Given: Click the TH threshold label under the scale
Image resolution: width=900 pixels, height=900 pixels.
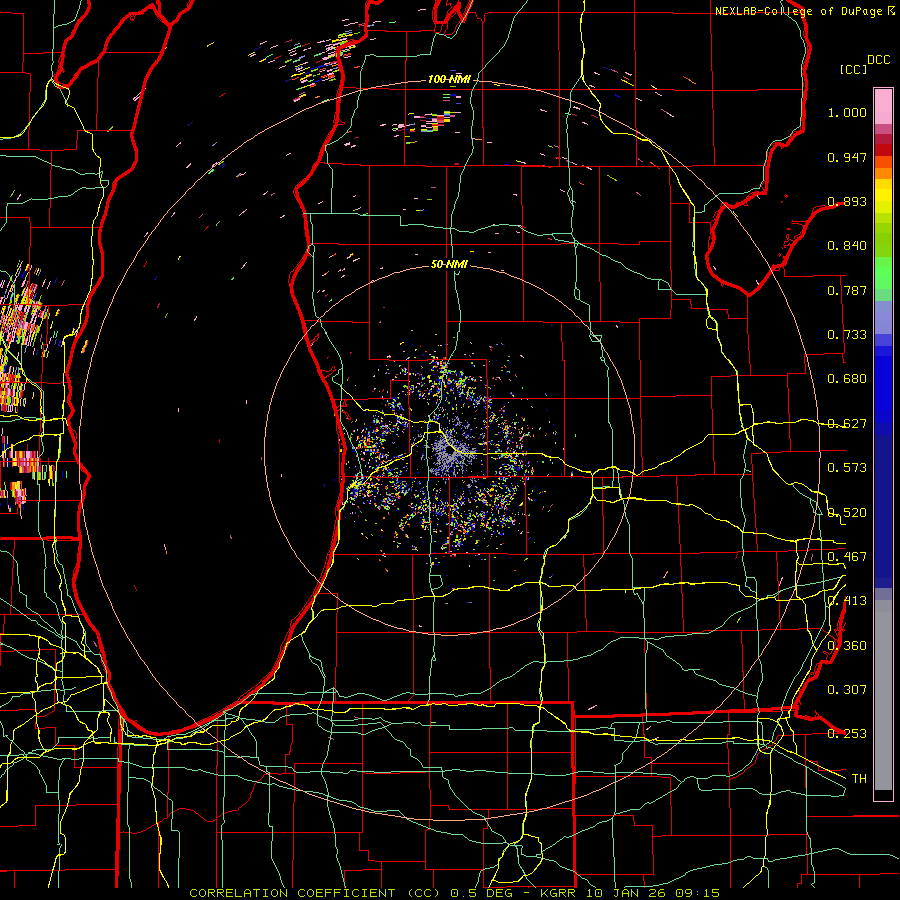Looking at the screenshot, I should pyautogui.click(x=859, y=779).
